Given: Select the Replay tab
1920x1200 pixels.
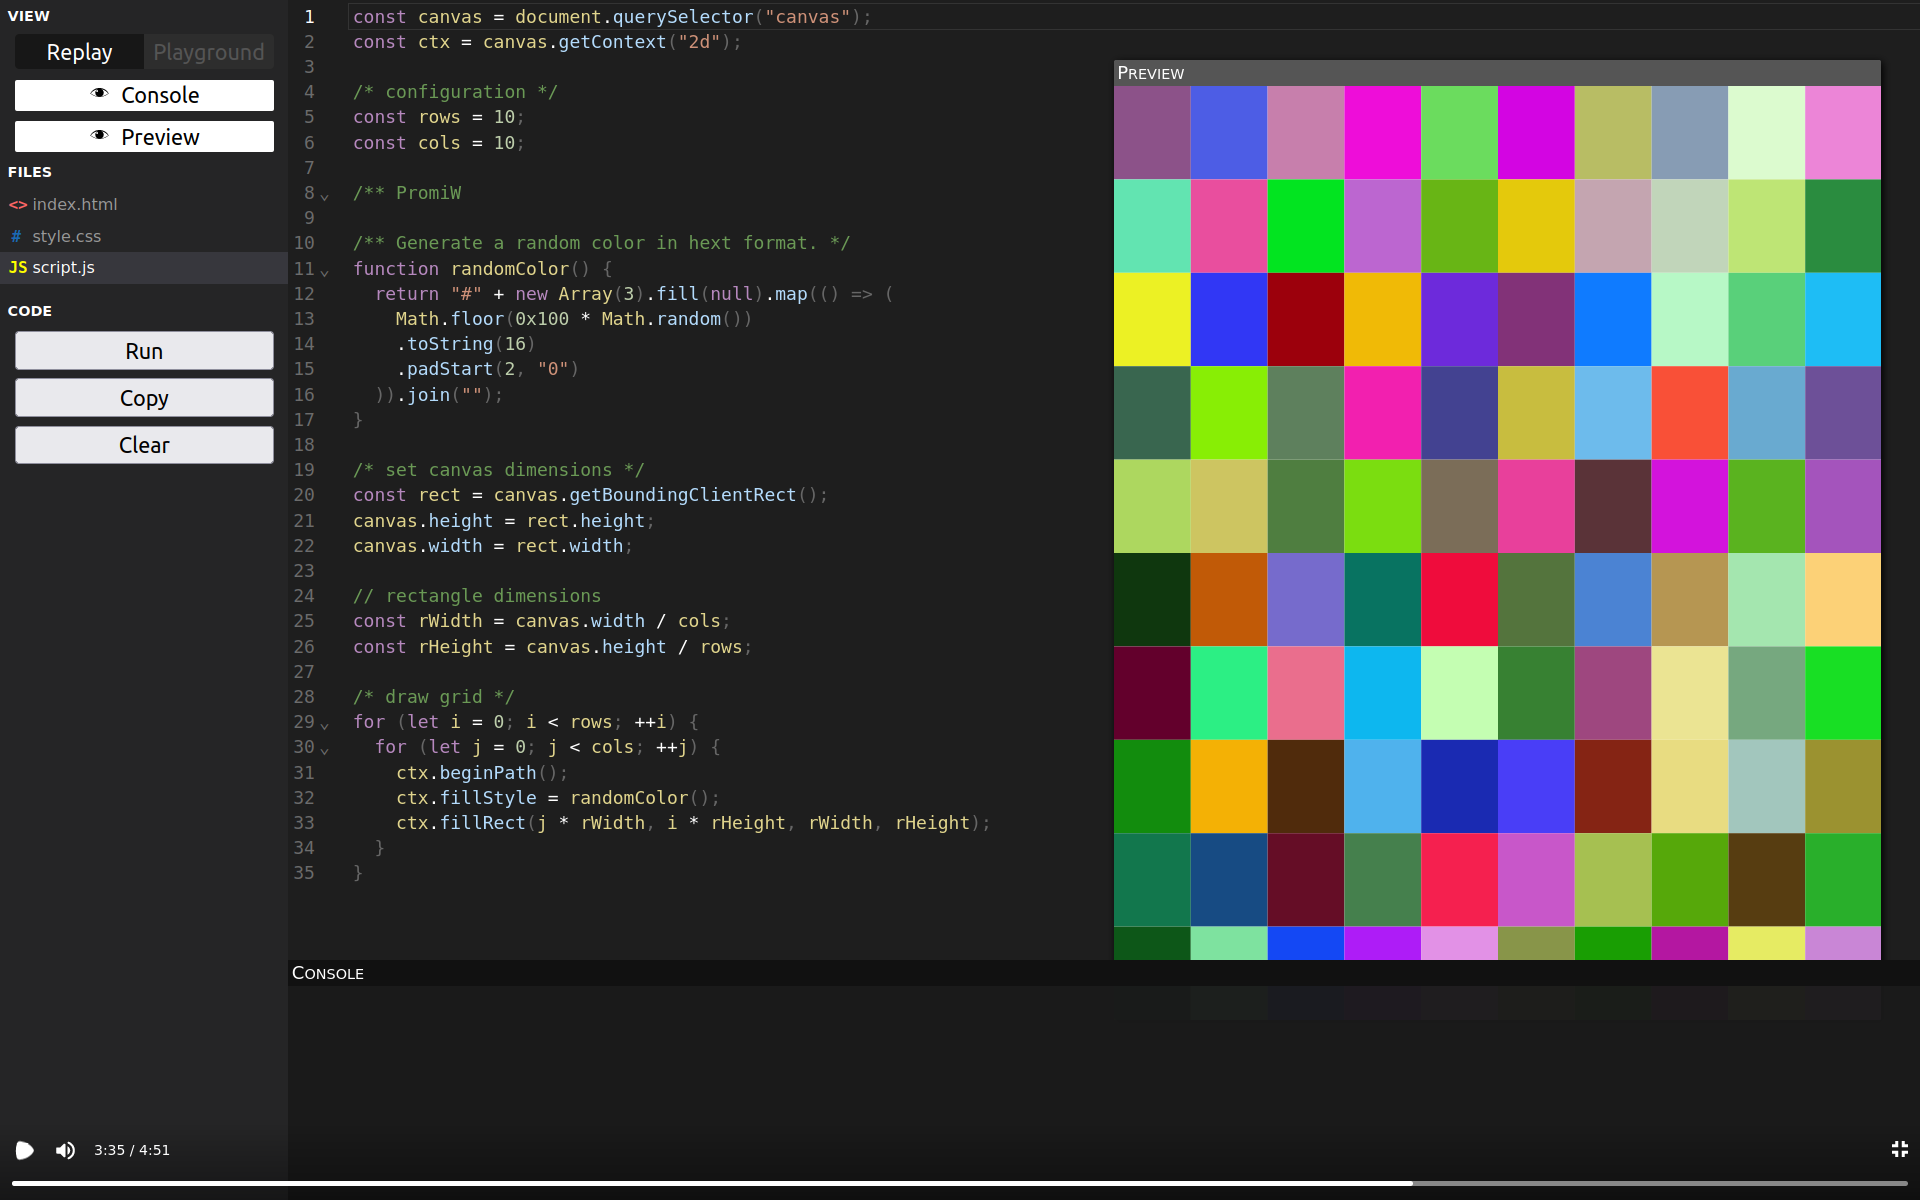Looking at the screenshot, I should (x=79, y=51).
